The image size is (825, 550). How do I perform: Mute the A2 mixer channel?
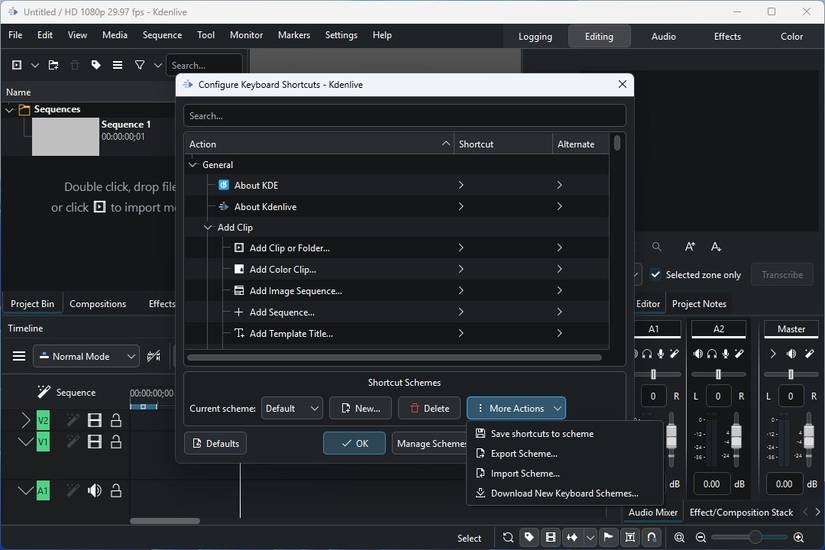pyautogui.click(x=698, y=354)
